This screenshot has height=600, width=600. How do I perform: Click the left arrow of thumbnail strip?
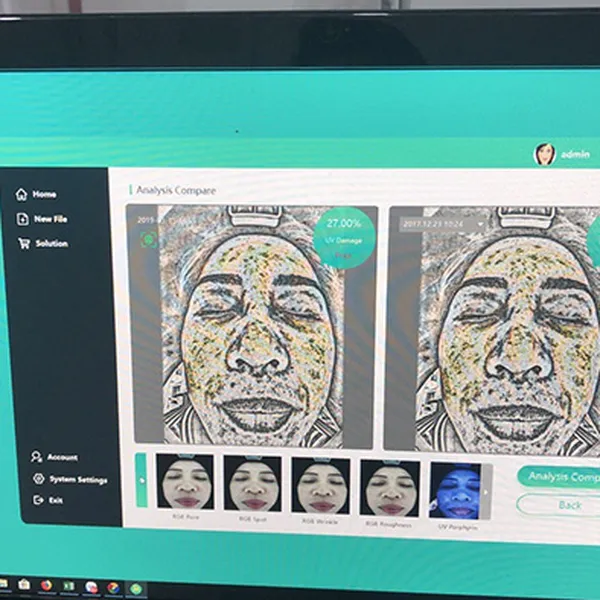click(141, 479)
